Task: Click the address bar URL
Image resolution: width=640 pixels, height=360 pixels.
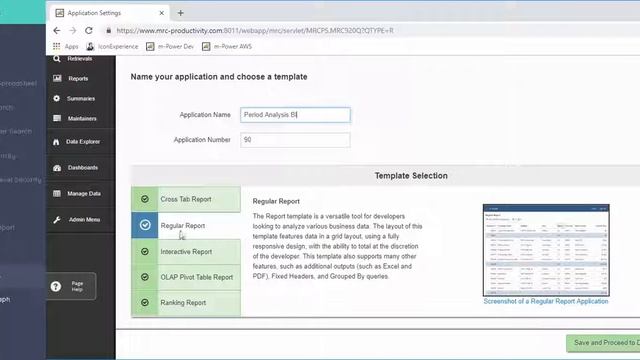Action: 255,31
